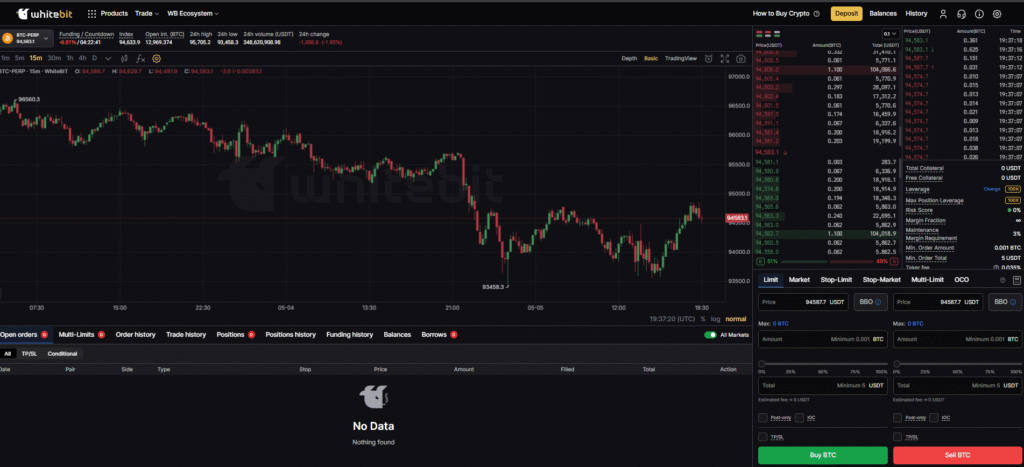Open the info circle icon in header
This screenshot has width=1024, height=467.
[979, 14]
